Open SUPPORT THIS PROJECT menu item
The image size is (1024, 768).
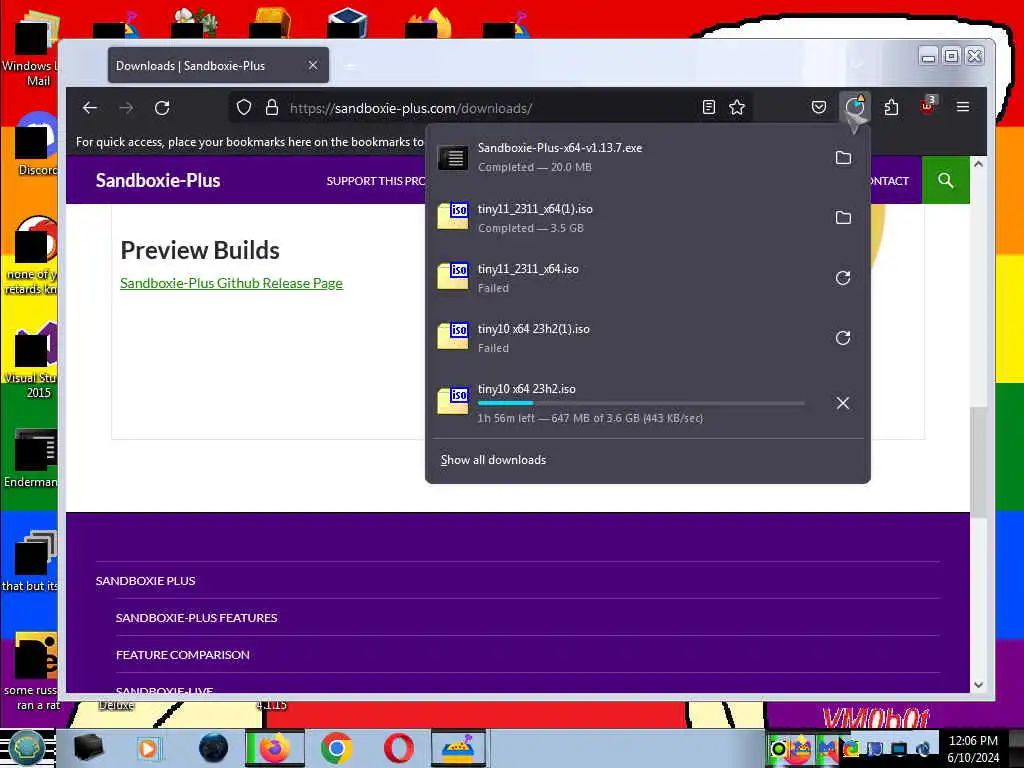[376, 181]
